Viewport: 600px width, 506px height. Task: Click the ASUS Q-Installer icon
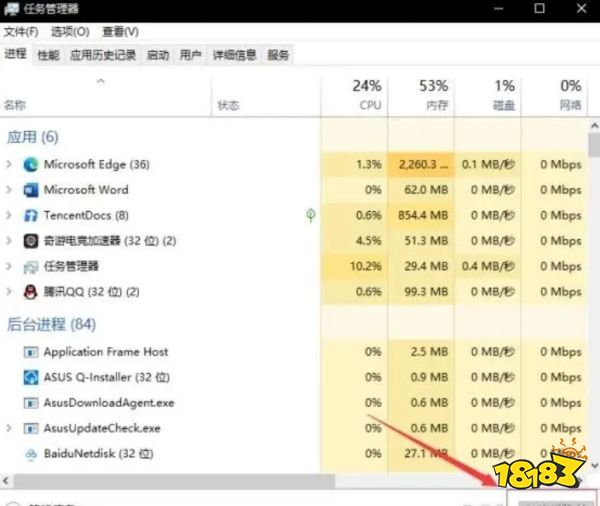[31, 377]
